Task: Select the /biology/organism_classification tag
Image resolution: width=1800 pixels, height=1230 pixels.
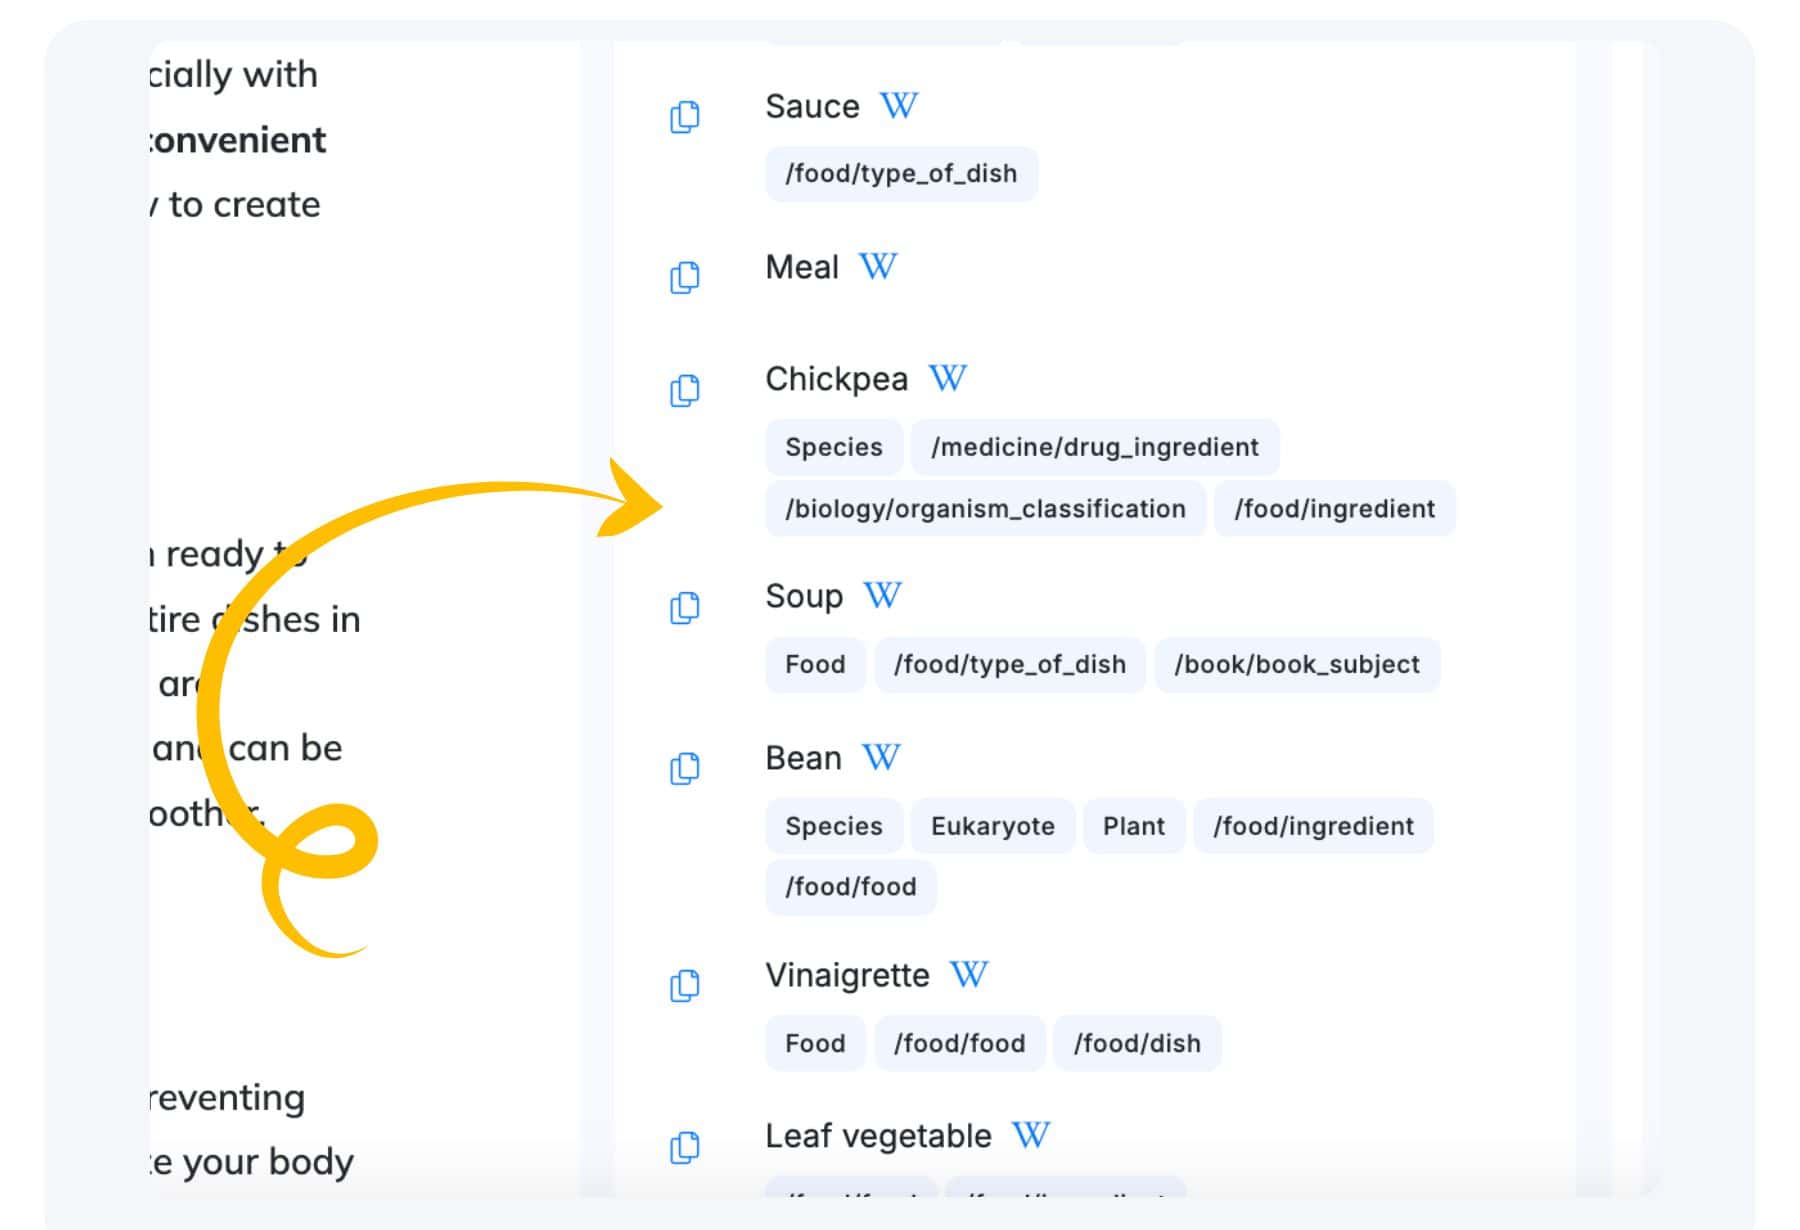Action: tap(985, 509)
